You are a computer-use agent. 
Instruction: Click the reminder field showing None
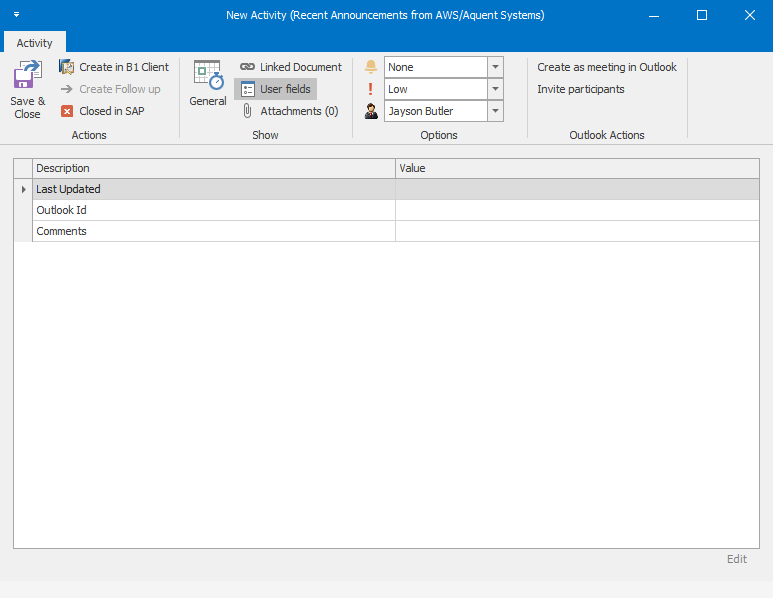tap(436, 67)
